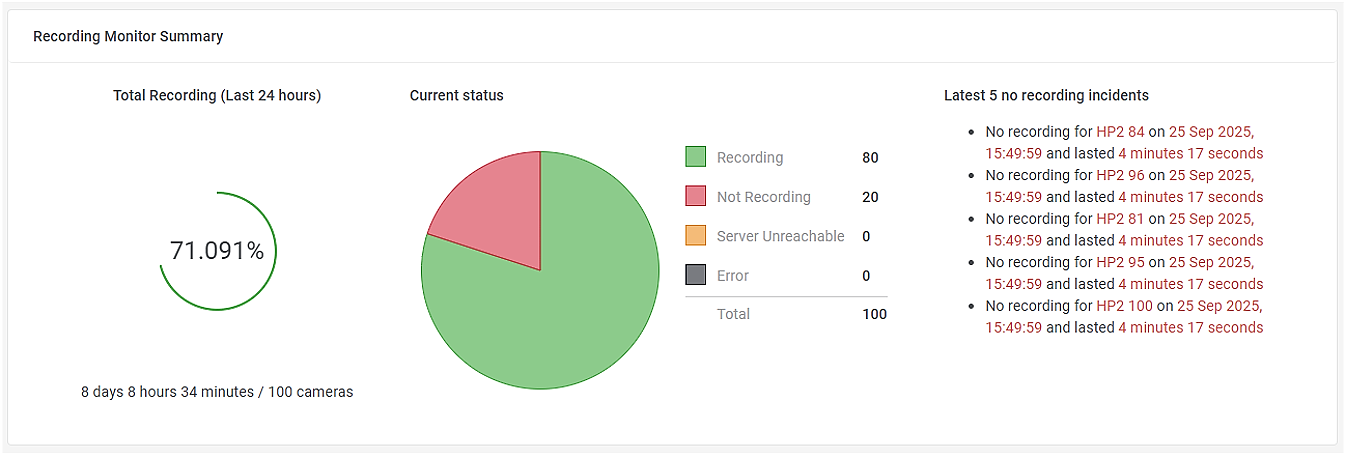This screenshot has height=456, width=1346.
Task: Click the Recording Monitor Summary title
Action: [x=128, y=36]
